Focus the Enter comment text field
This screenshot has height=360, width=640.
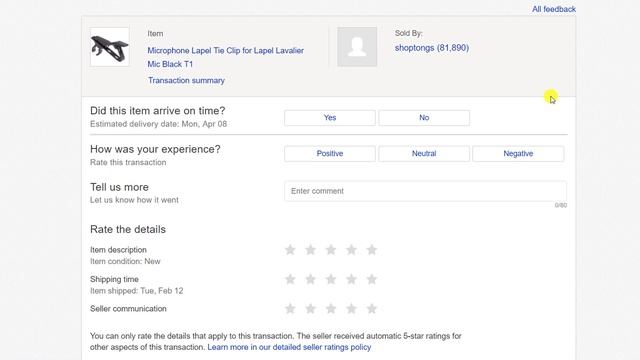425,191
